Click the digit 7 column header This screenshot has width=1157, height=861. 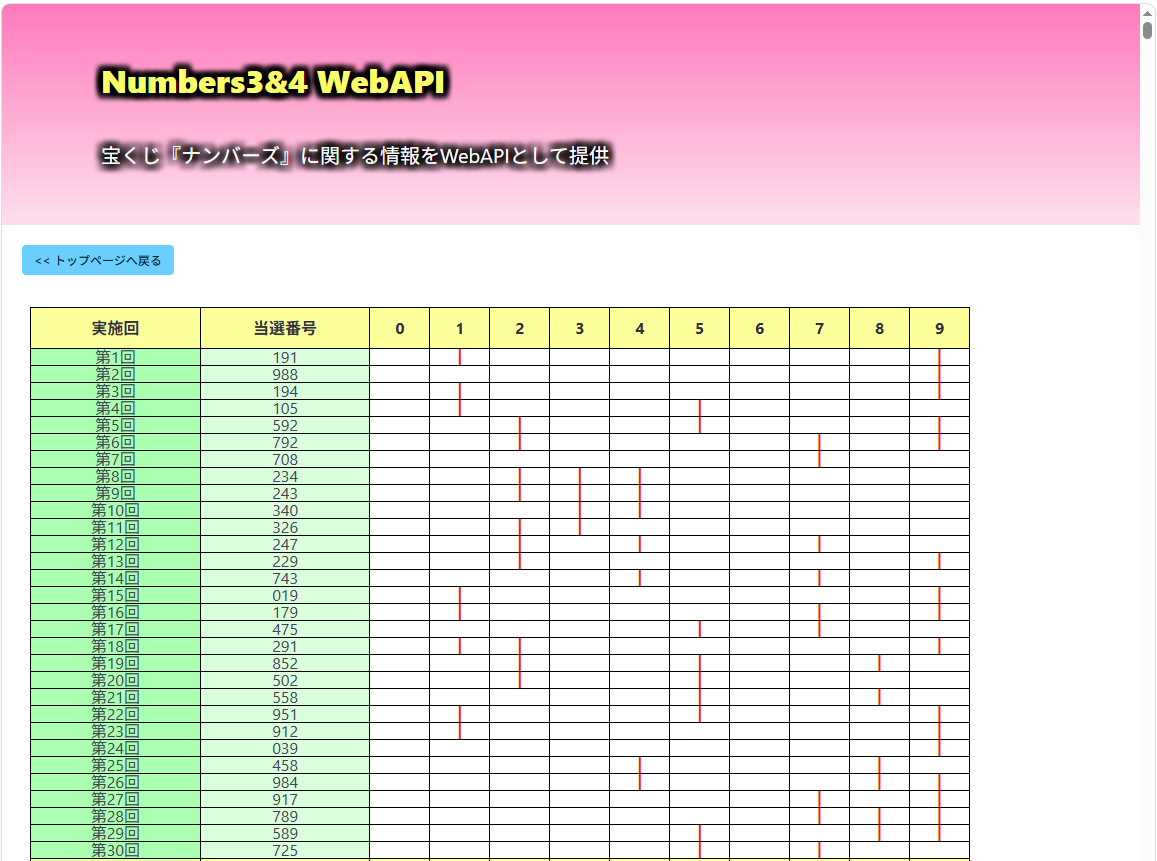tap(819, 328)
